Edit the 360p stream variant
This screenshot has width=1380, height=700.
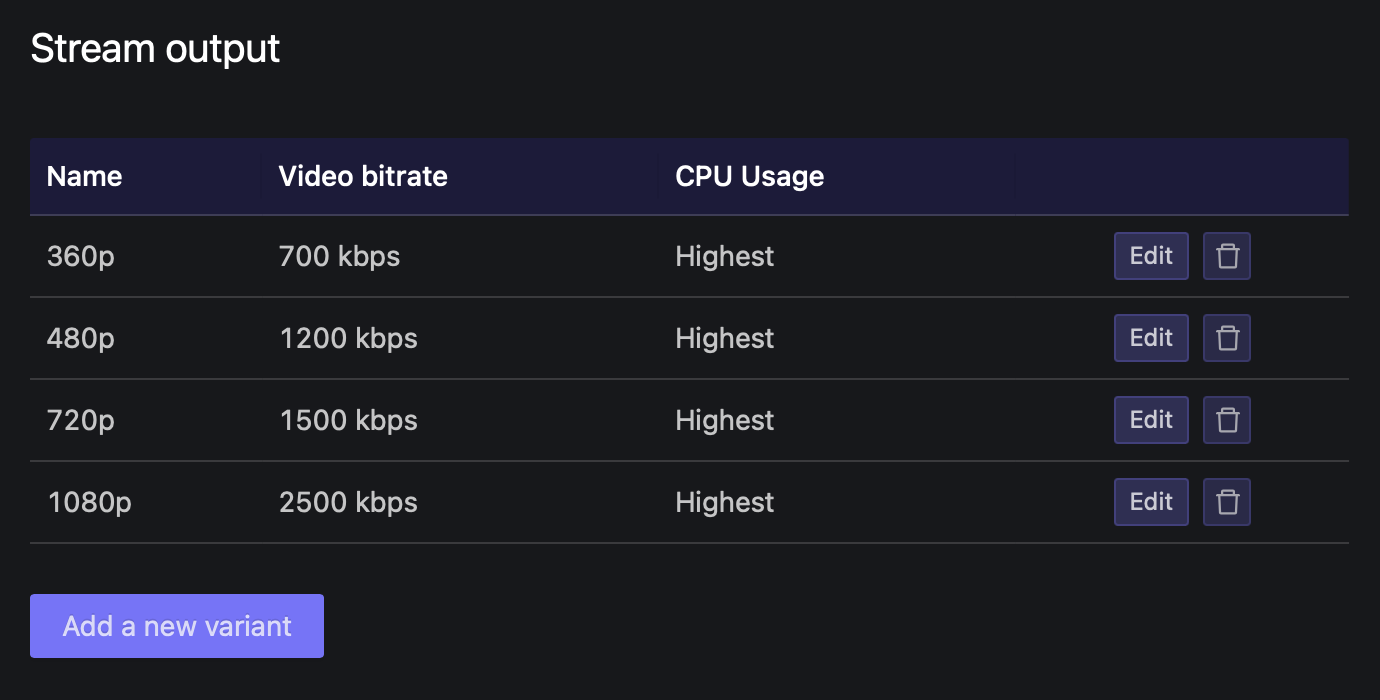(1151, 256)
